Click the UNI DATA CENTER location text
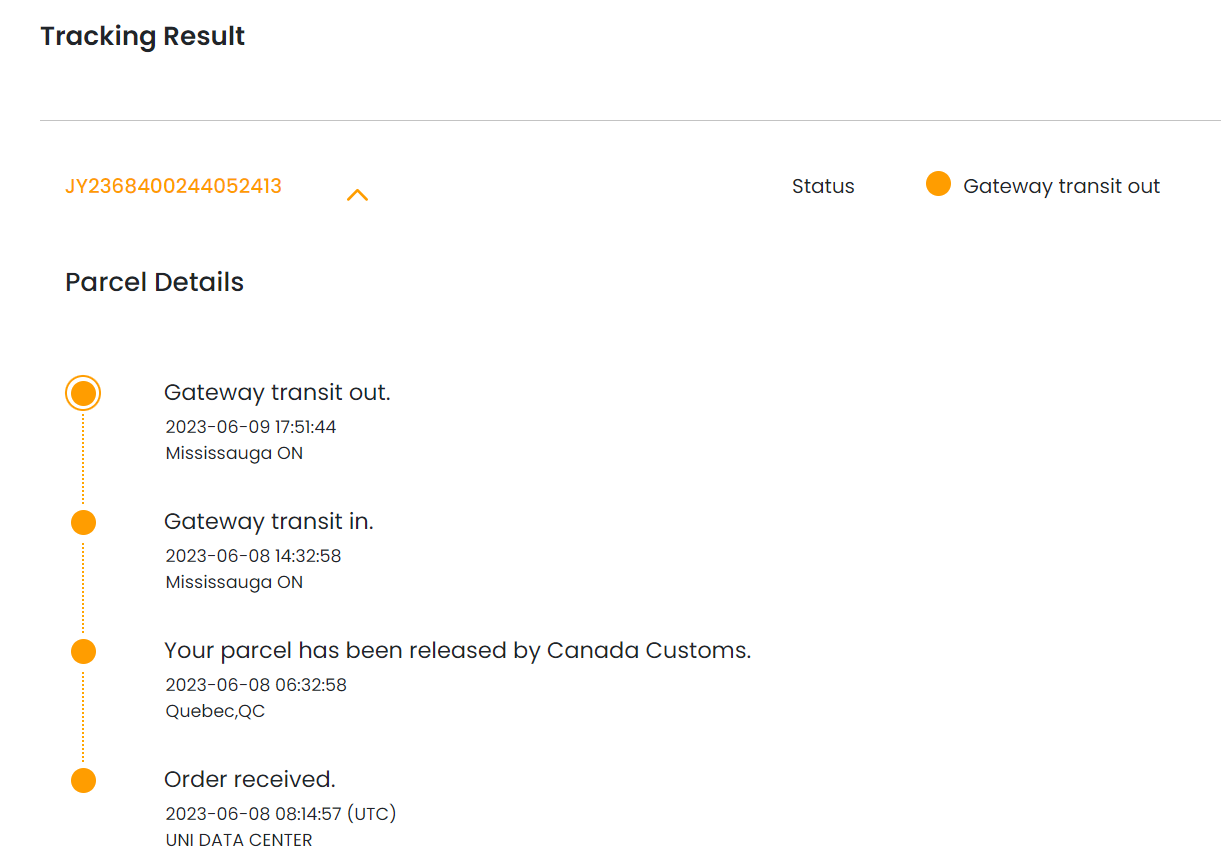1221x854 pixels. coord(238,840)
